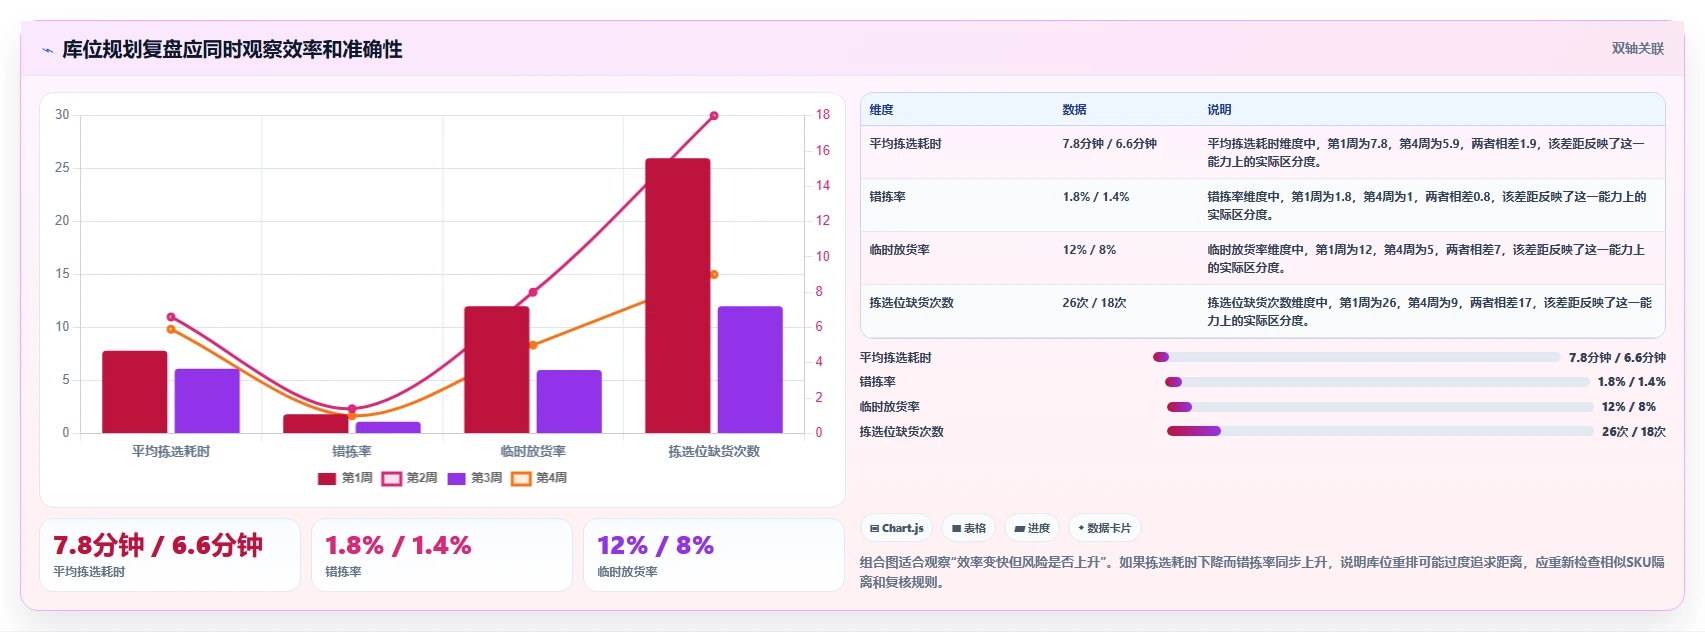Viewport: 1705px width, 632px height.
Task: Click the 拣选位缺货次数 progress bar
Action: point(1380,431)
